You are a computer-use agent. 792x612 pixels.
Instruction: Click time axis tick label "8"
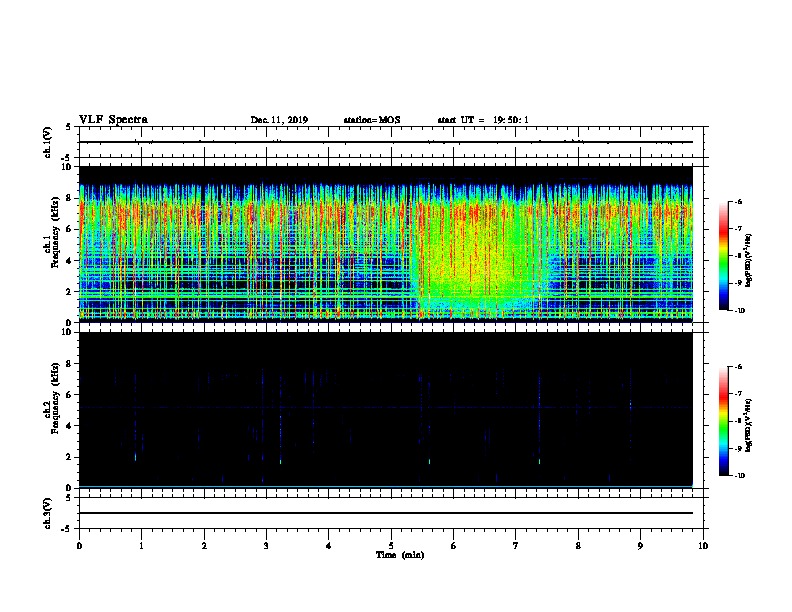[578, 545]
